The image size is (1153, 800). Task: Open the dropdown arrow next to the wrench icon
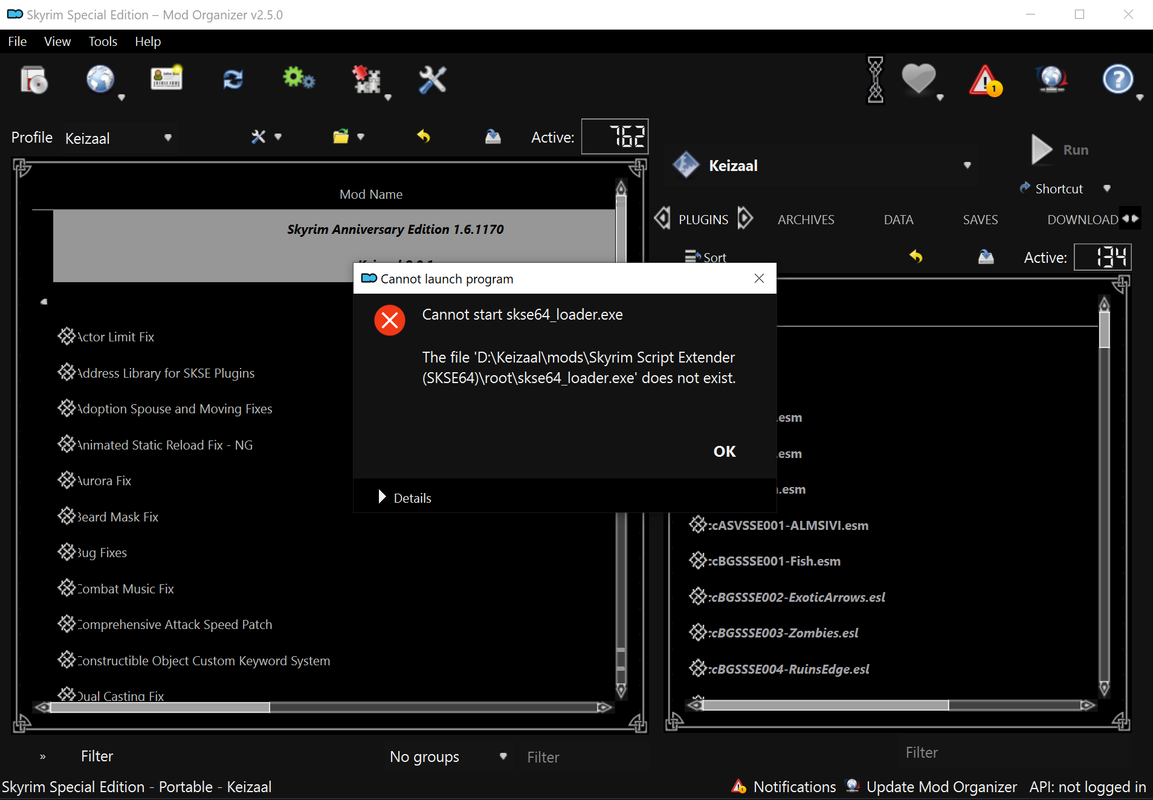tap(278, 137)
